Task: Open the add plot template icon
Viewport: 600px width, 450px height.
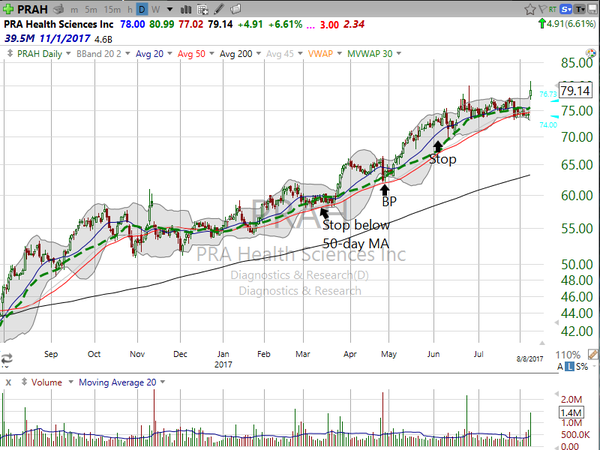Action: [x=203, y=9]
